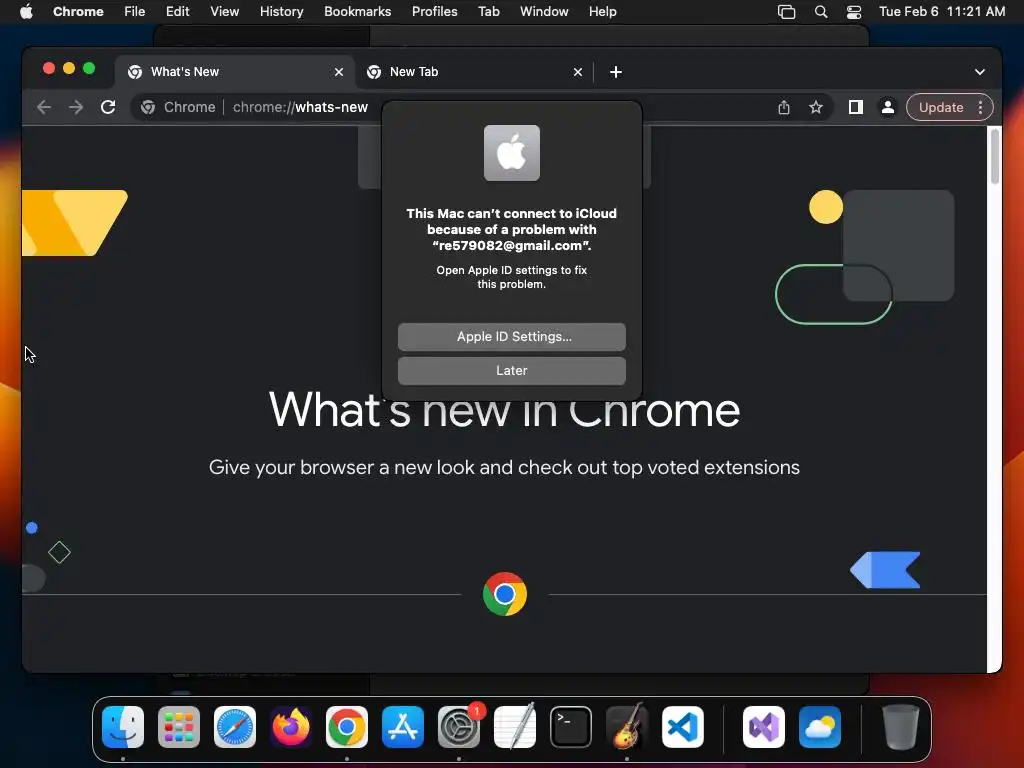The height and width of the screenshot is (768, 1024).
Task: Click the 'Give your browser a new look' subtitle
Action: click(504, 468)
